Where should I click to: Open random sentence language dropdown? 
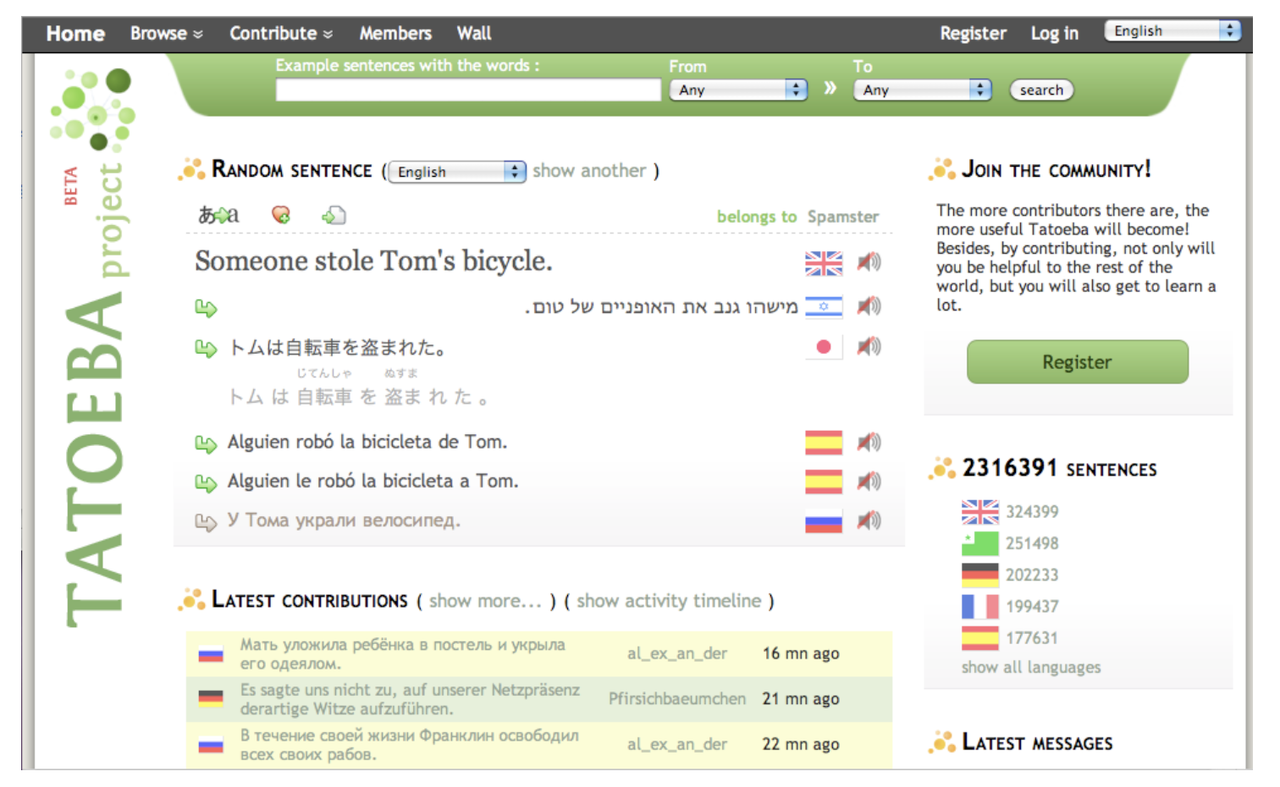coord(457,172)
